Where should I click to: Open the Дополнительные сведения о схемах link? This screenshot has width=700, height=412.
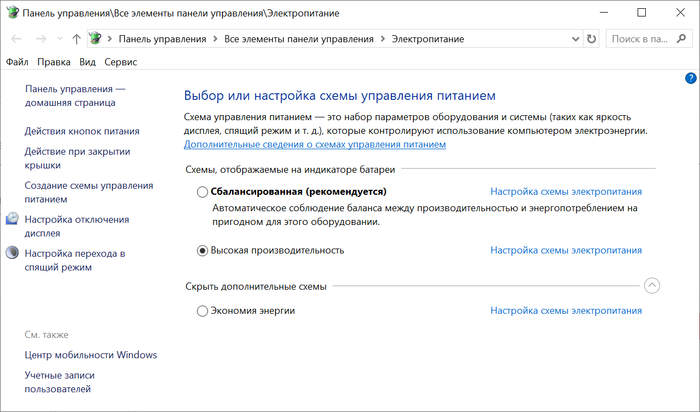[315, 144]
